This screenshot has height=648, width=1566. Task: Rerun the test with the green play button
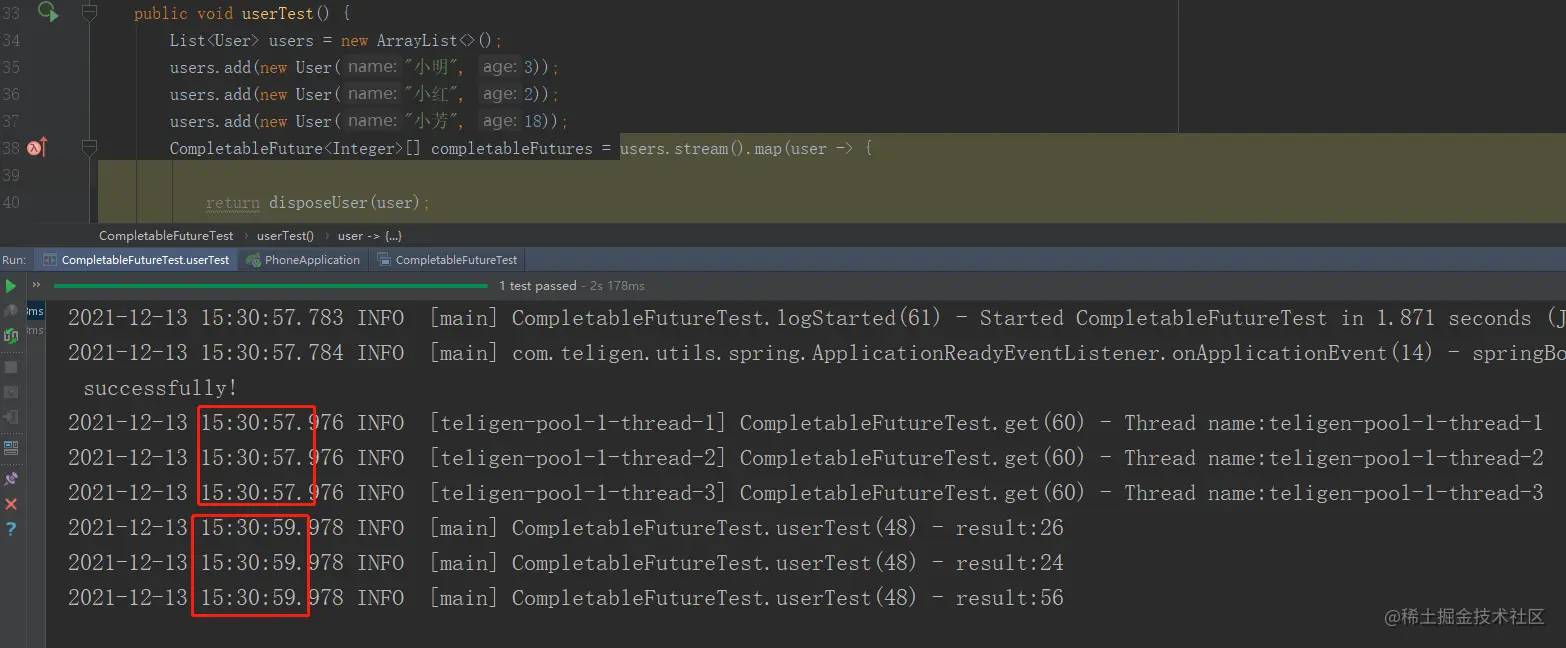coord(11,286)
